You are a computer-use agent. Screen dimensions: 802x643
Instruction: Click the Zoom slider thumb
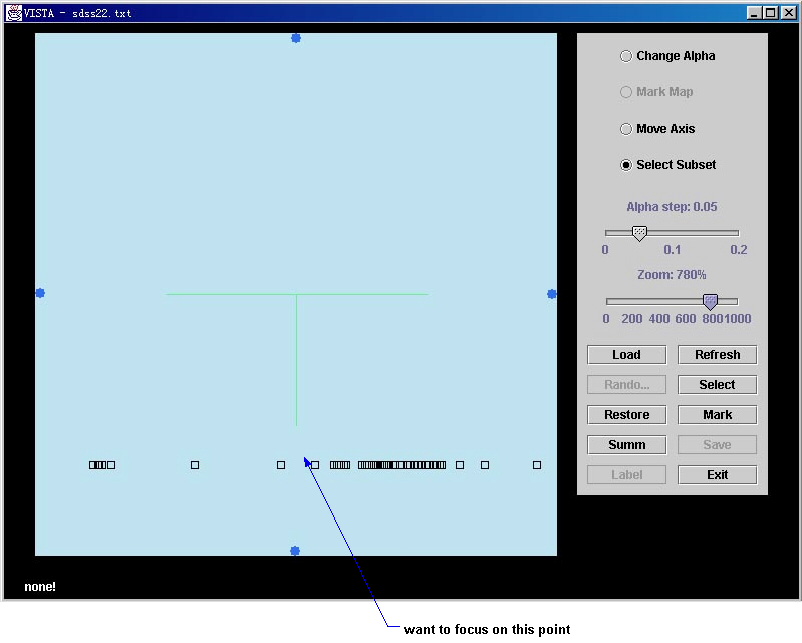coord(710,301)
